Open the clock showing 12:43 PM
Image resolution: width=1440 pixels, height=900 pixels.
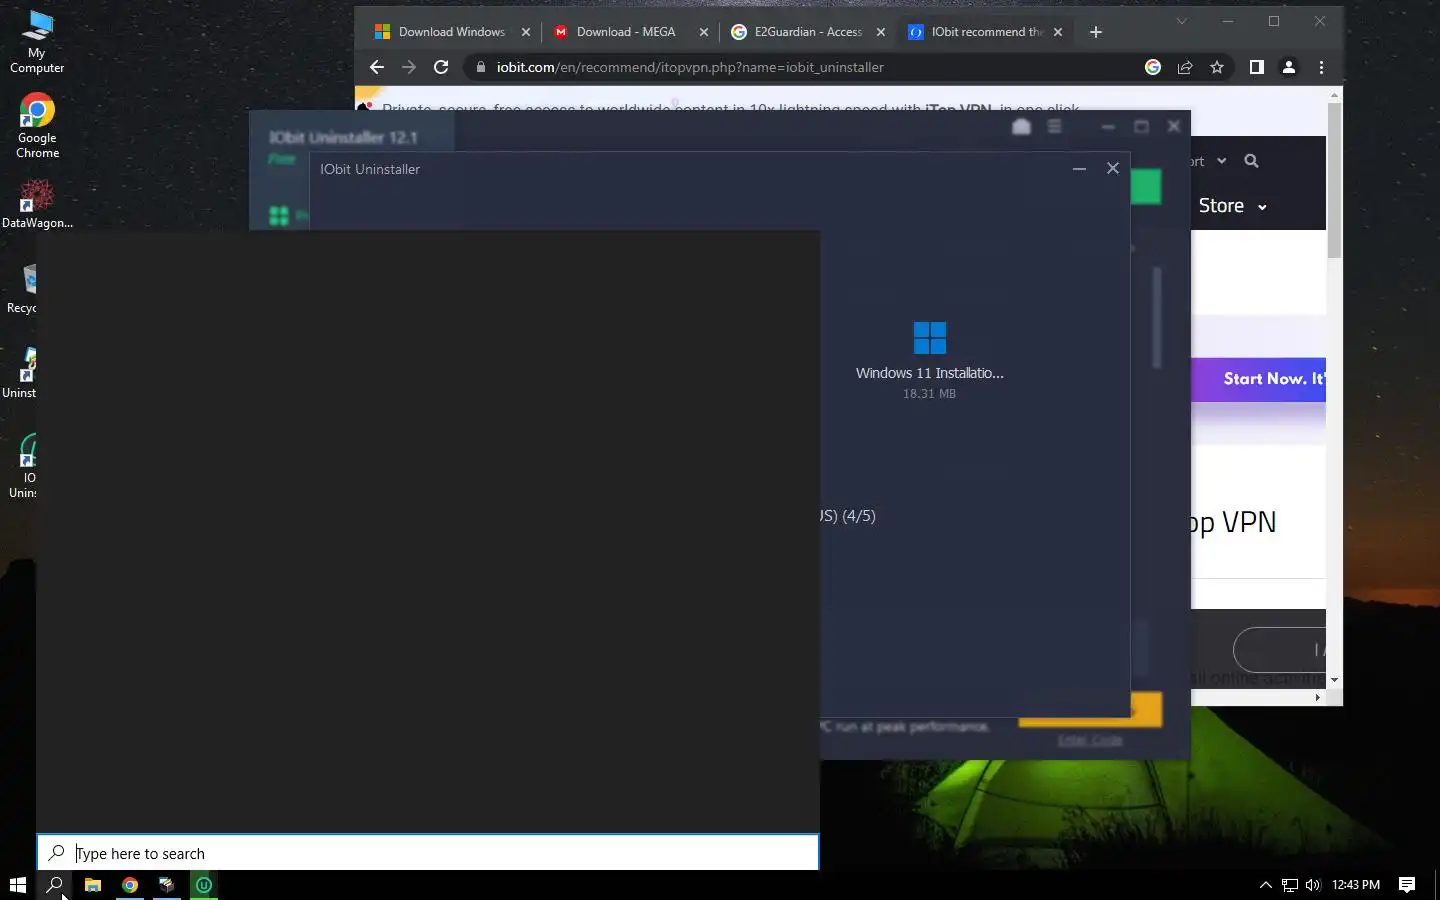click(x=1356, y=885)
